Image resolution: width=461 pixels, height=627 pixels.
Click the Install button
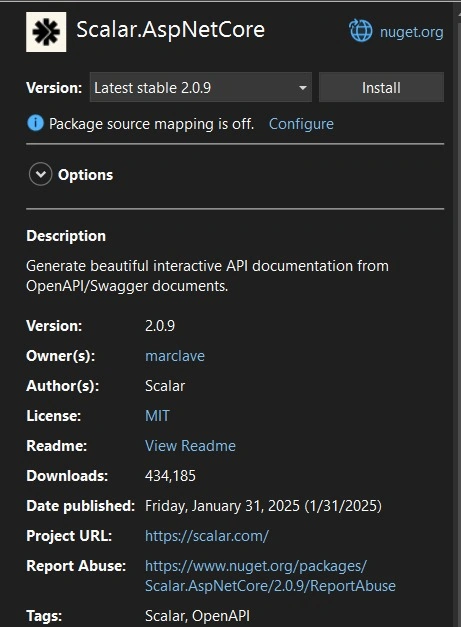pos(381,87)
